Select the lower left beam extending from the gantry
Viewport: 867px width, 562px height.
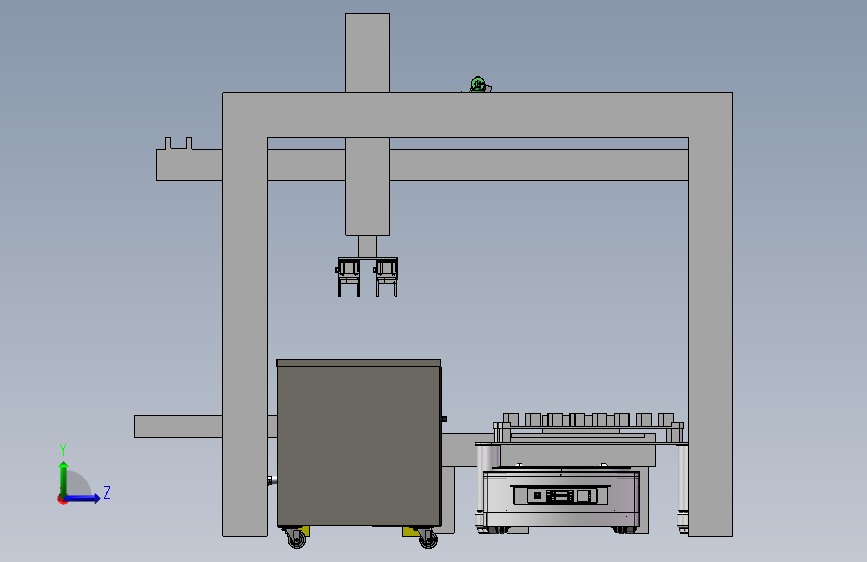[x=178, y=426]
